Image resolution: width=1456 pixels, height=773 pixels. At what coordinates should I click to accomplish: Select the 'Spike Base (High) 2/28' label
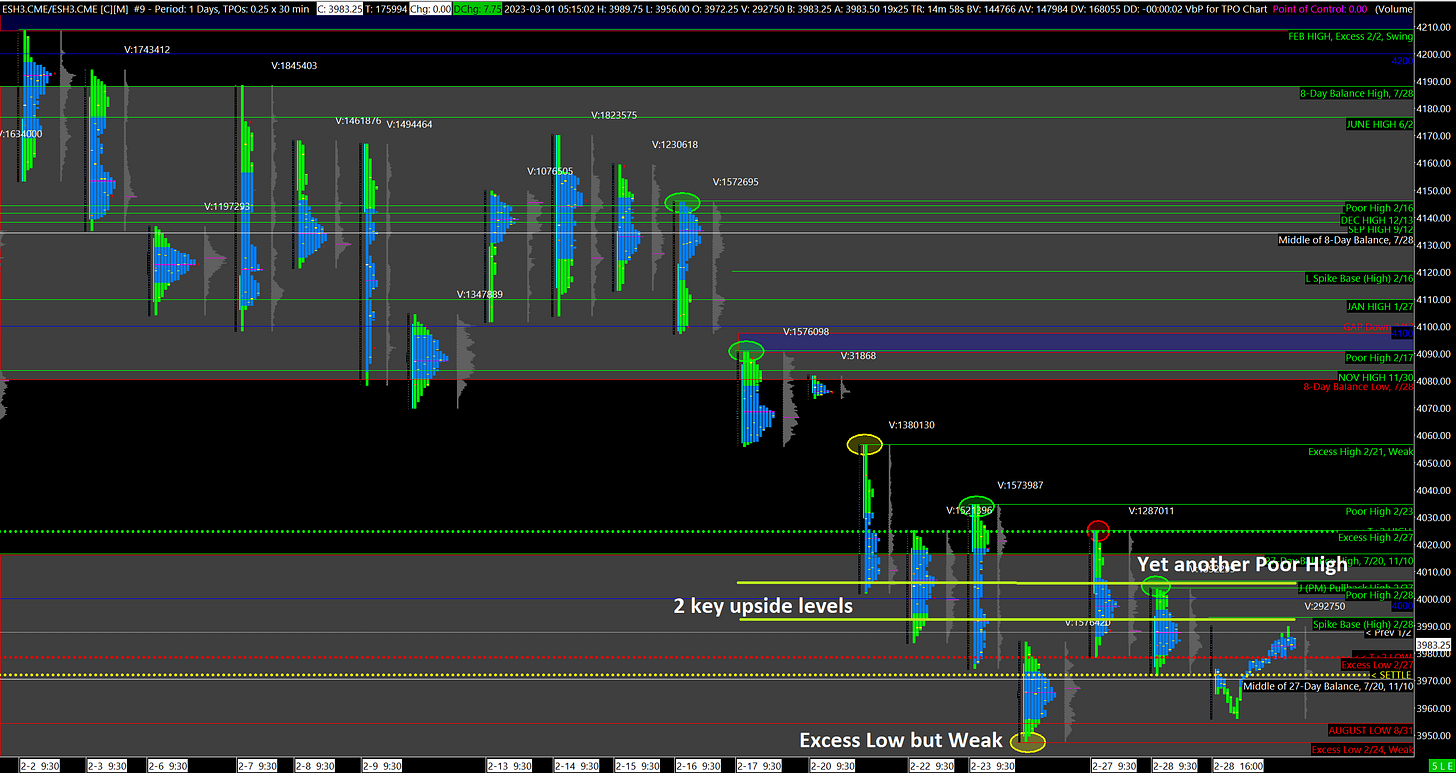click(x=1363, y=625)
